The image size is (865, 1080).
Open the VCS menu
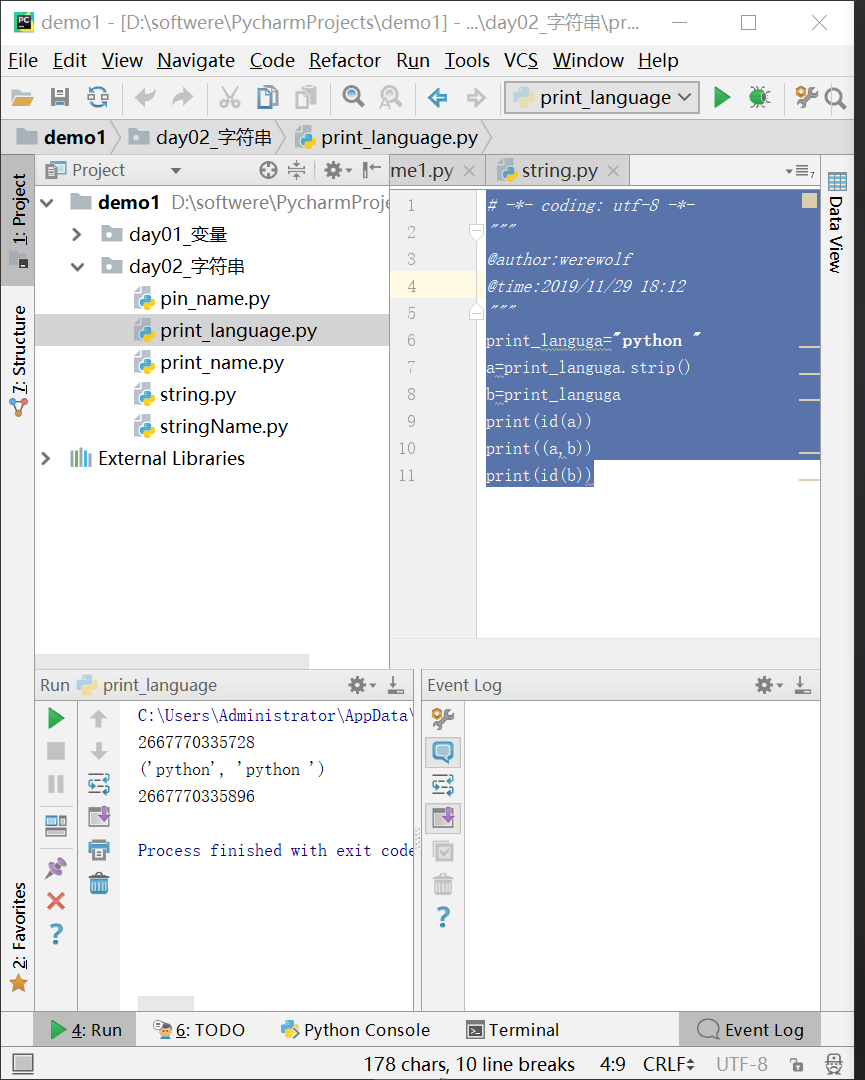point(521,61)
